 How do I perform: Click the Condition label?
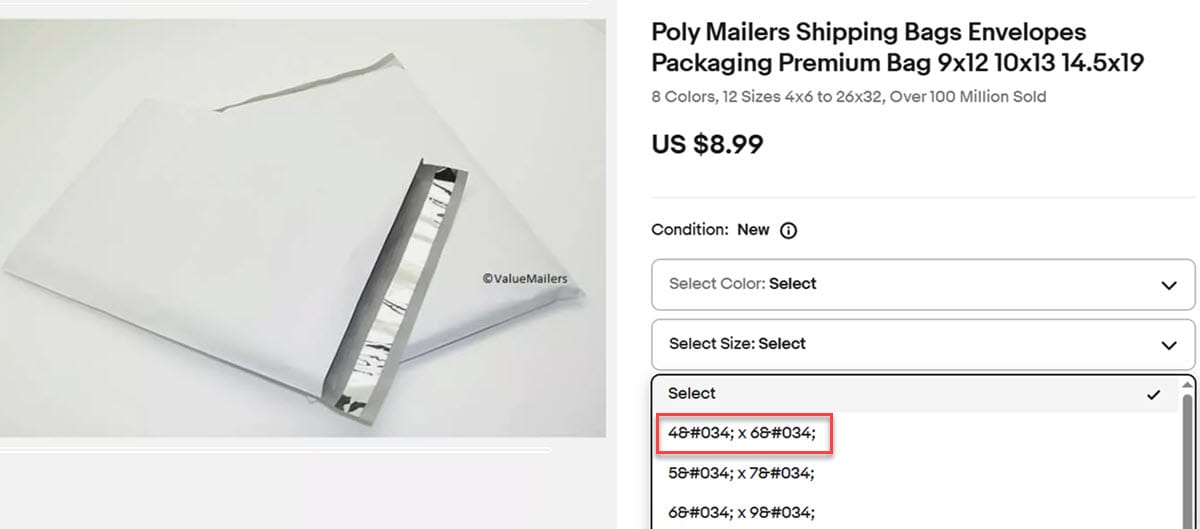coord(689,230)
